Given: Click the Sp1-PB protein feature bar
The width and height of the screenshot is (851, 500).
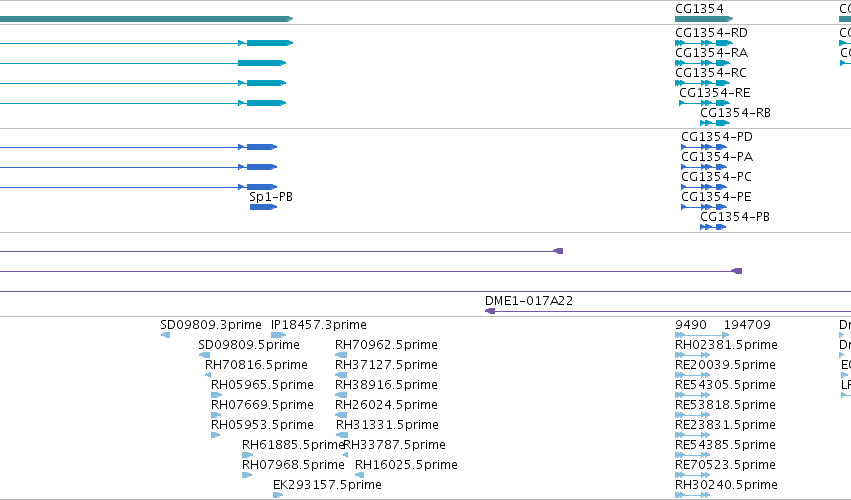Looking at the screenshot, I should (263, 207).
